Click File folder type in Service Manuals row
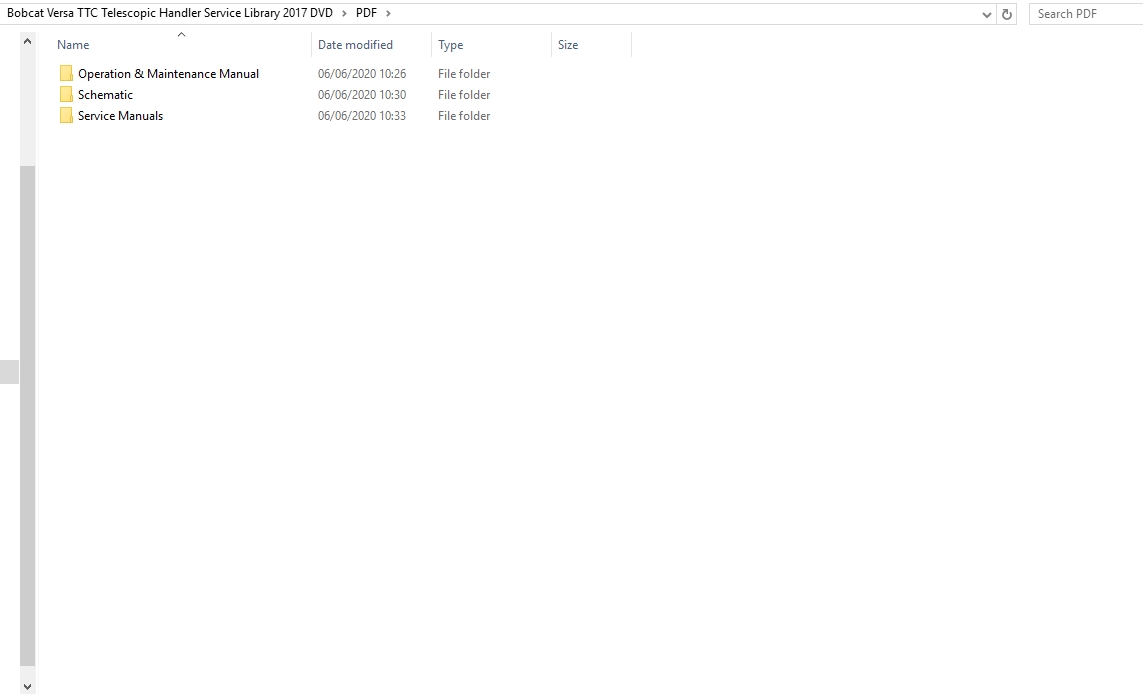The height and width of the screenshot is (694, 1143). [x=464, y=116]
